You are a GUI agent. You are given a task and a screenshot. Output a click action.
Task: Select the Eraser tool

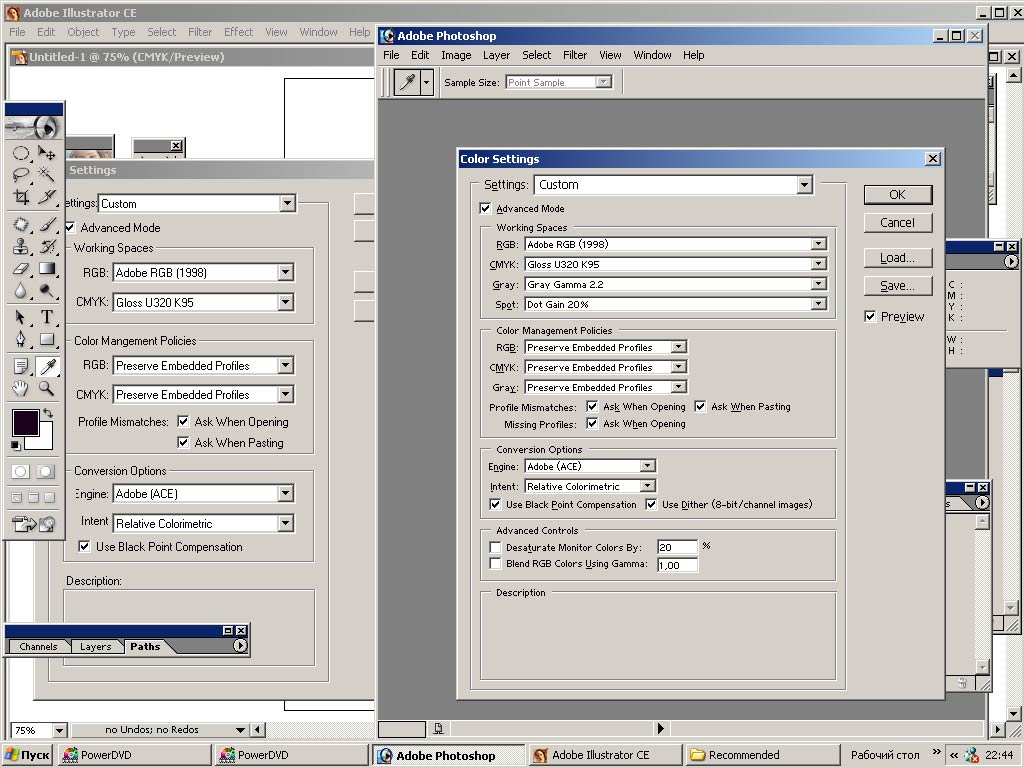[x=21, y=268]
